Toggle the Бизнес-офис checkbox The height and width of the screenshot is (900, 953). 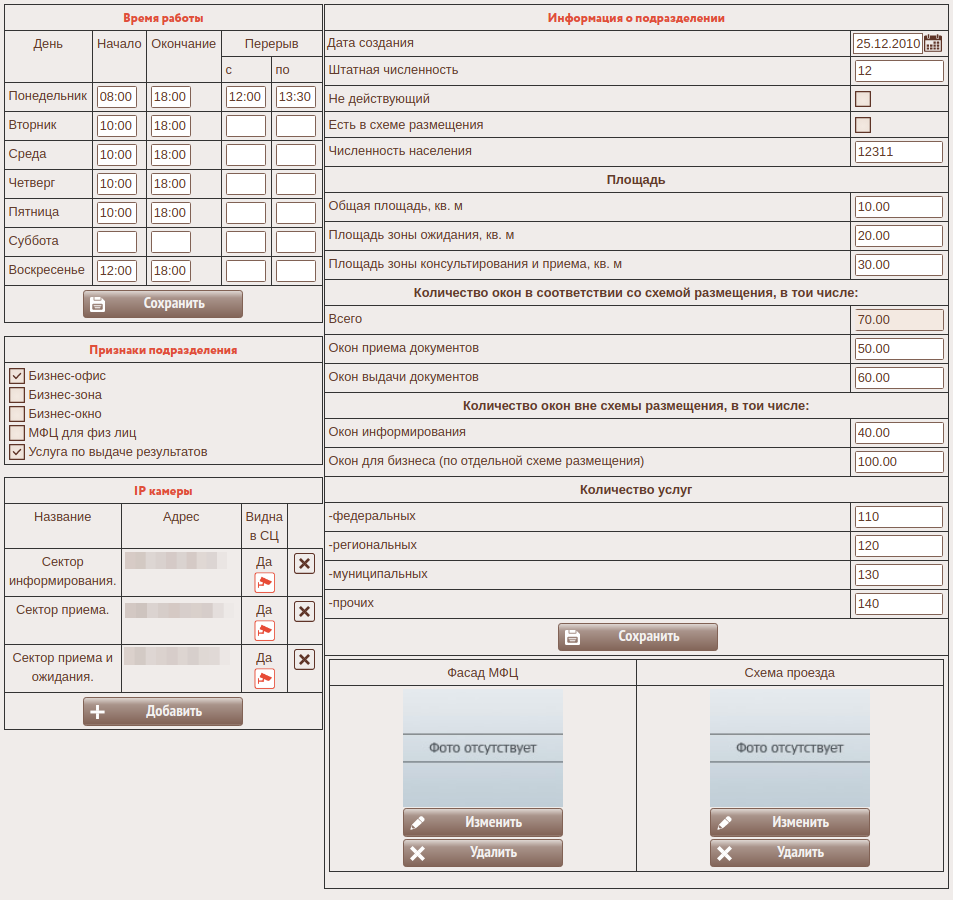17,376
